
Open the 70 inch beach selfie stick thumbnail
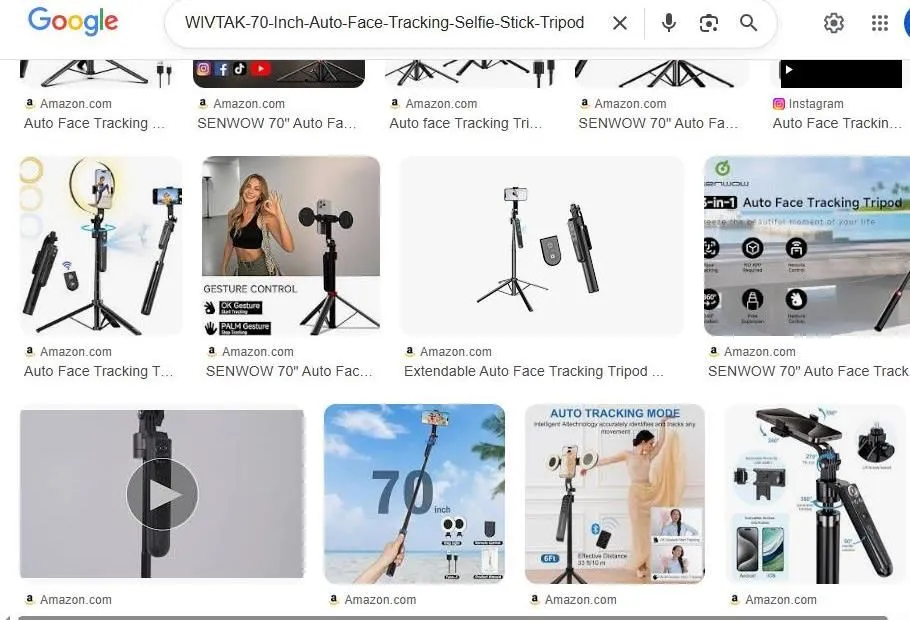tap(413, 493)
